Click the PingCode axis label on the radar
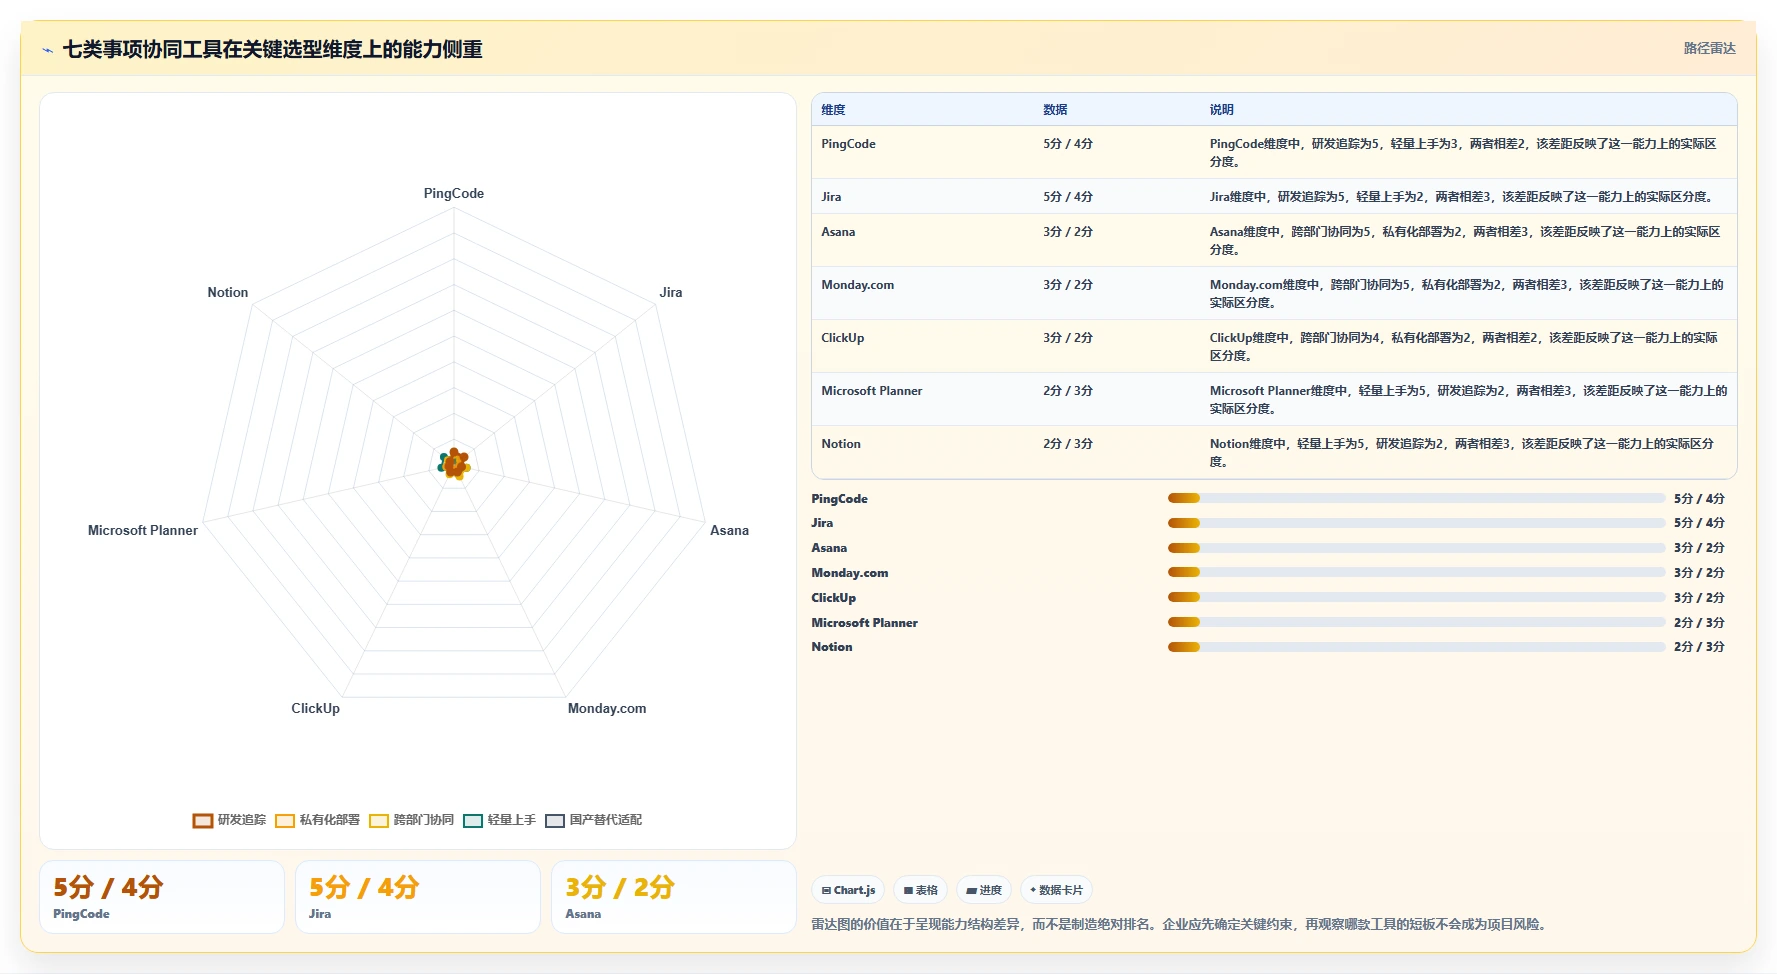1777x974 pixels. tap(453, 193)
